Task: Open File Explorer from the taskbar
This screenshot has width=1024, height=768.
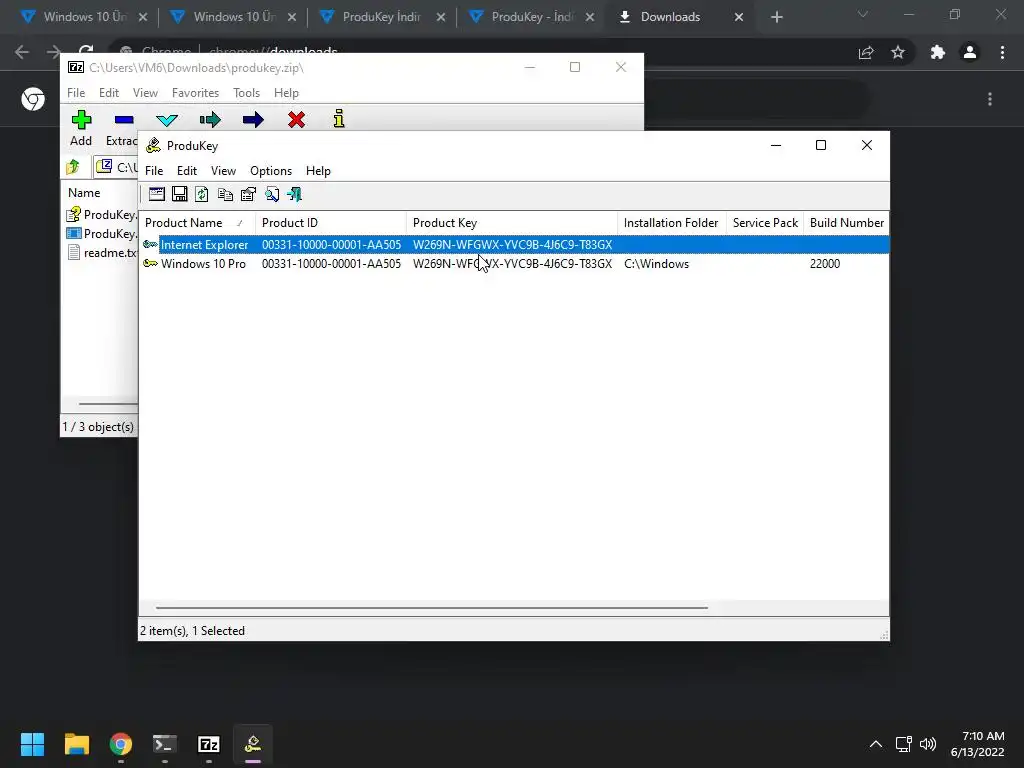Action: (76, 744)
